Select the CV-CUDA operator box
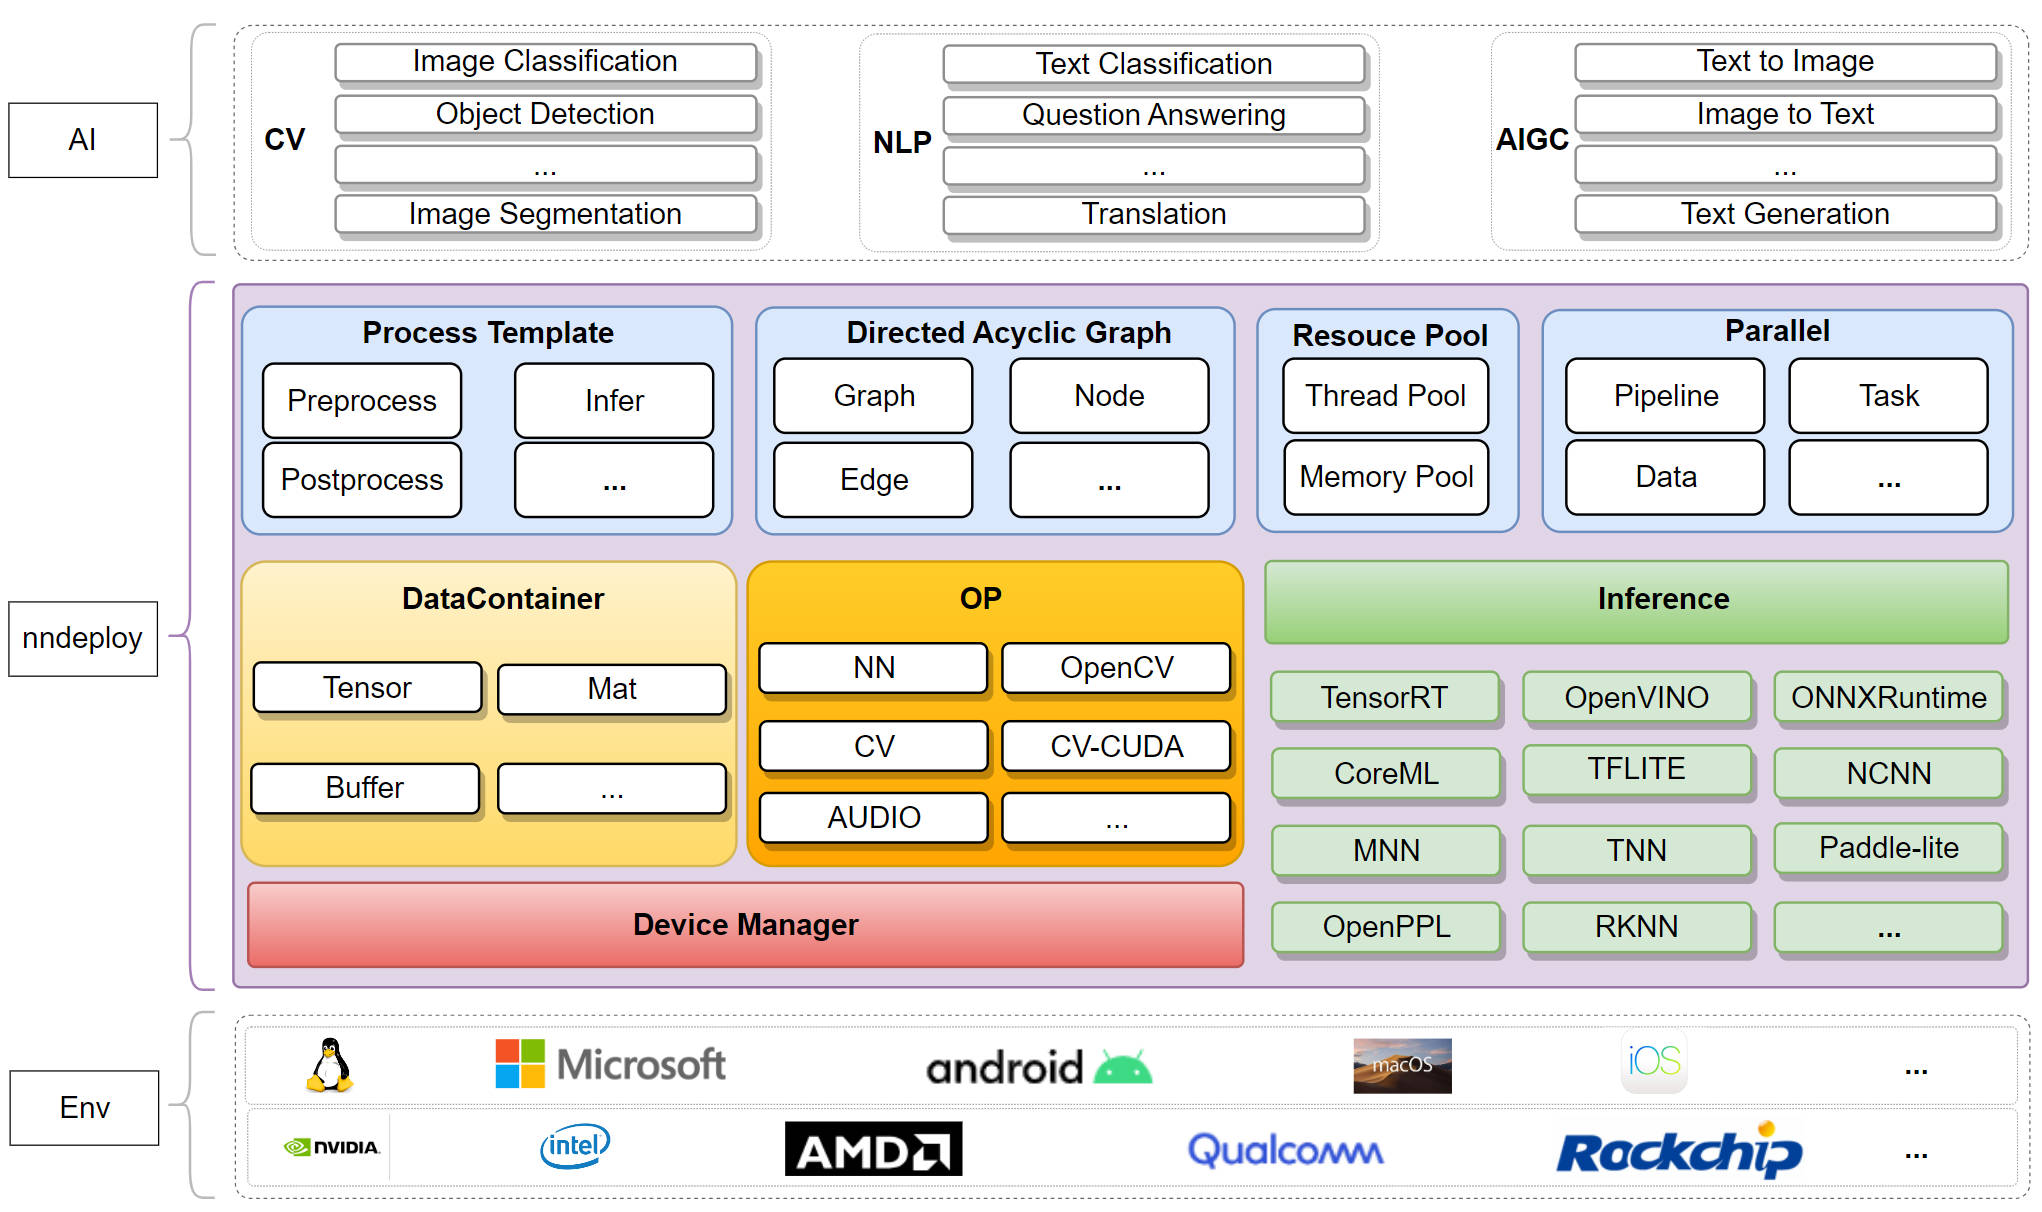The height and width of the screenshot is (1212, 2042). tap(1116, 746)
